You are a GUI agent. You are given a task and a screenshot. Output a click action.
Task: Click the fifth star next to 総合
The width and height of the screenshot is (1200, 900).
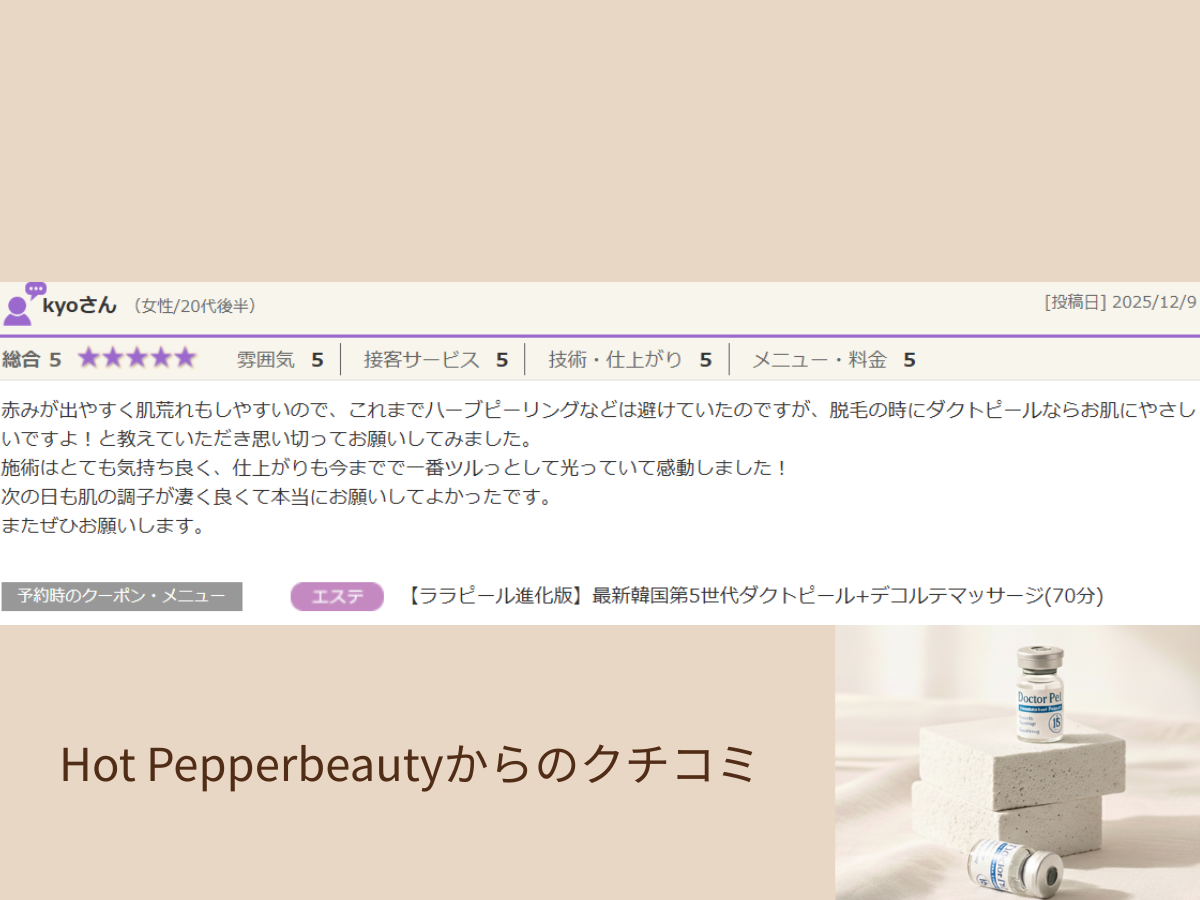(186, 357)
